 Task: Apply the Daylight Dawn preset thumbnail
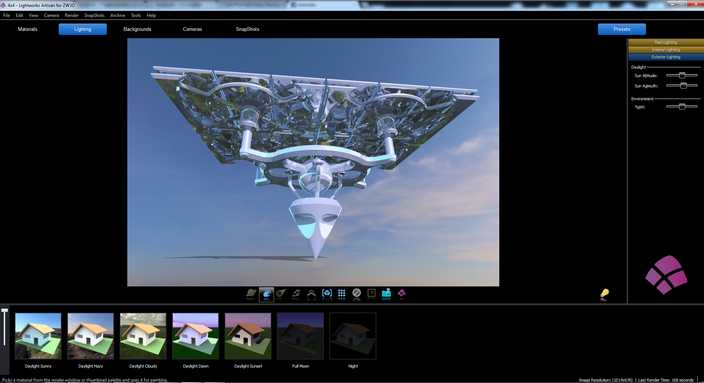[x=195, y=336]
